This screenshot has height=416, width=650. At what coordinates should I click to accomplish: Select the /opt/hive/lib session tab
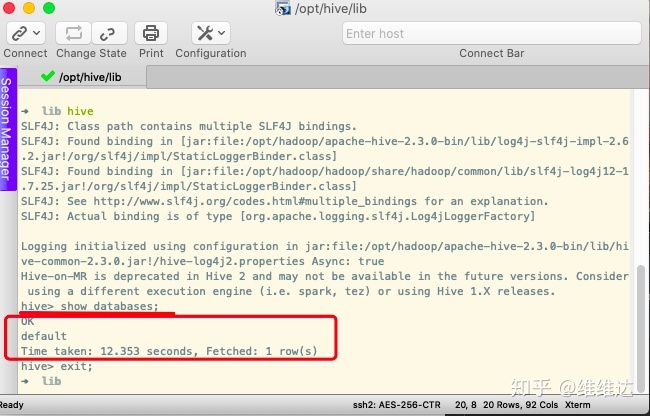click(x=82, y=77)
